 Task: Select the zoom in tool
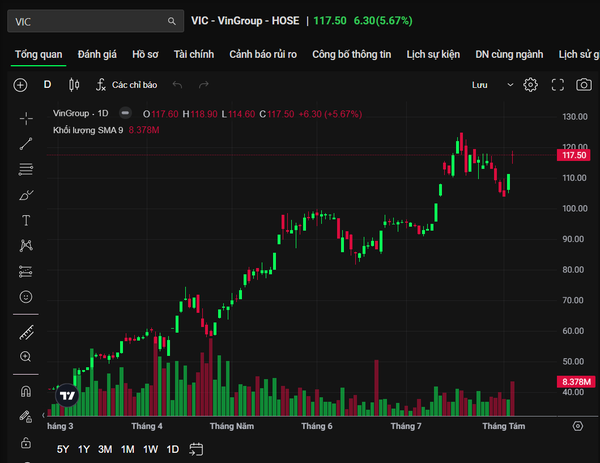tap(26, 357)
